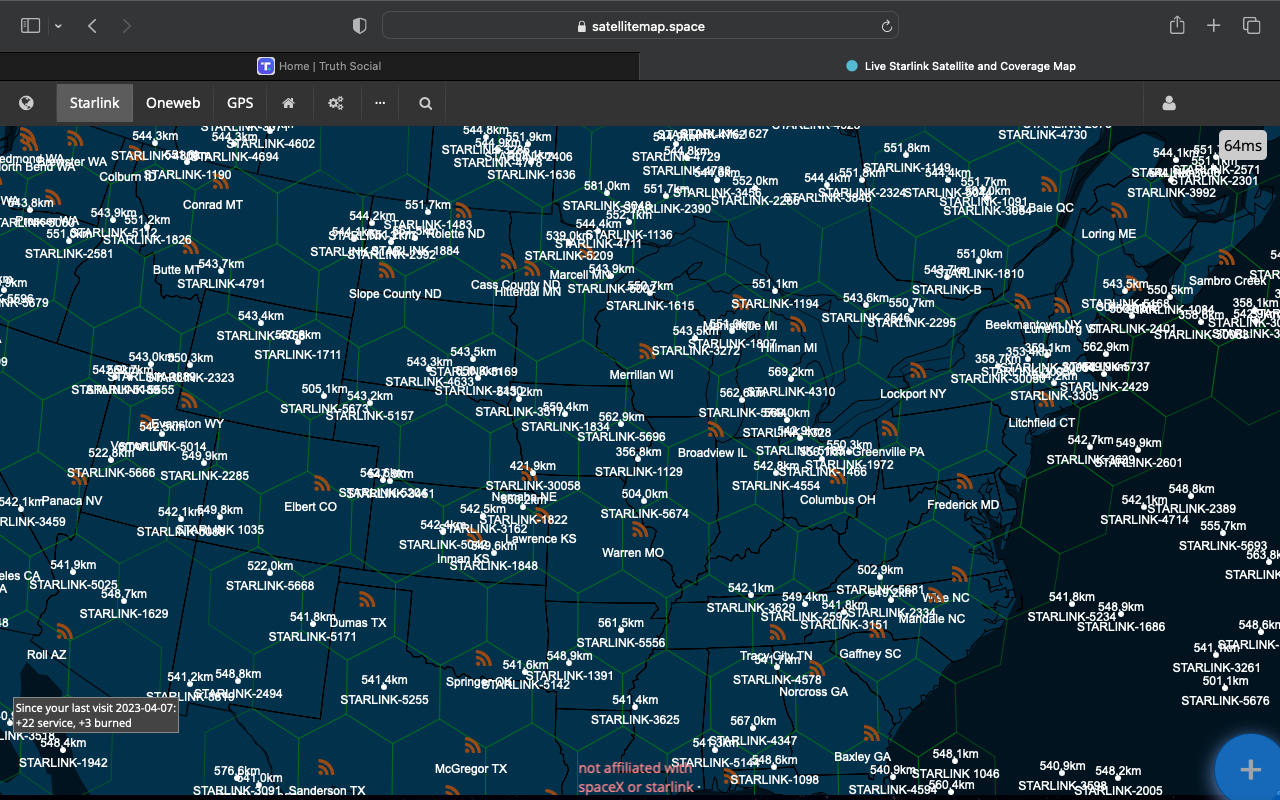Click the 64ms latency badge
This screenshot has width=1280, height=800.
pos(1243,145)
